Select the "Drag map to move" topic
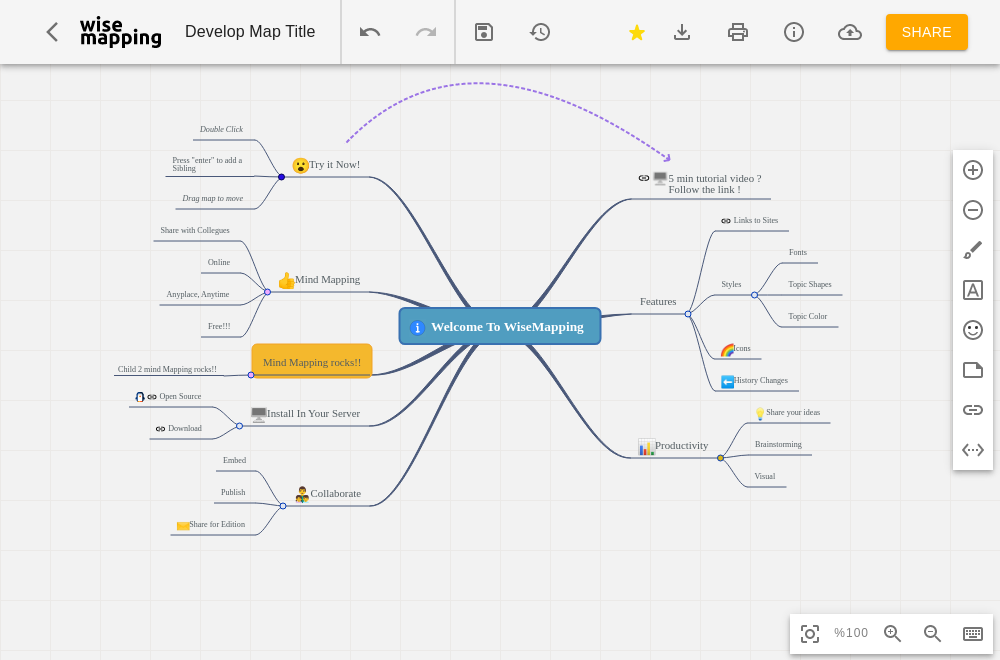 pos(212,198)
